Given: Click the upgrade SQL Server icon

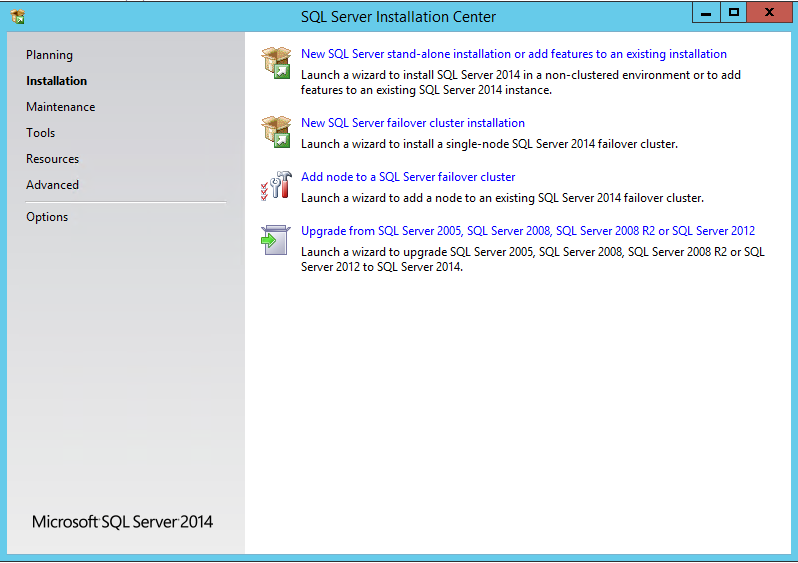Looking at the screenshot, I should point(275,240).
